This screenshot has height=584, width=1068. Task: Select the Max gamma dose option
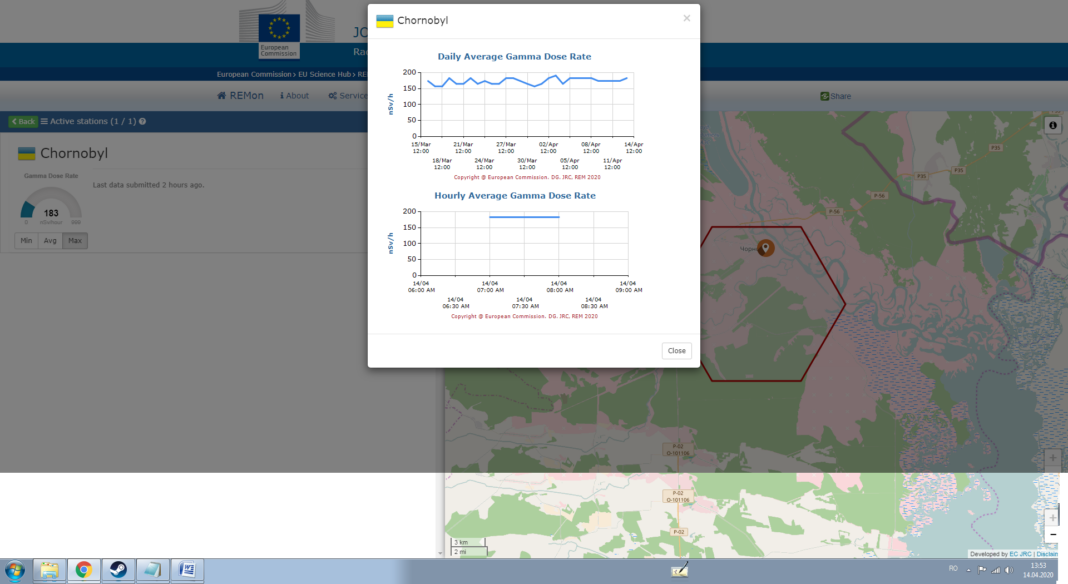(x=75, y=241)
